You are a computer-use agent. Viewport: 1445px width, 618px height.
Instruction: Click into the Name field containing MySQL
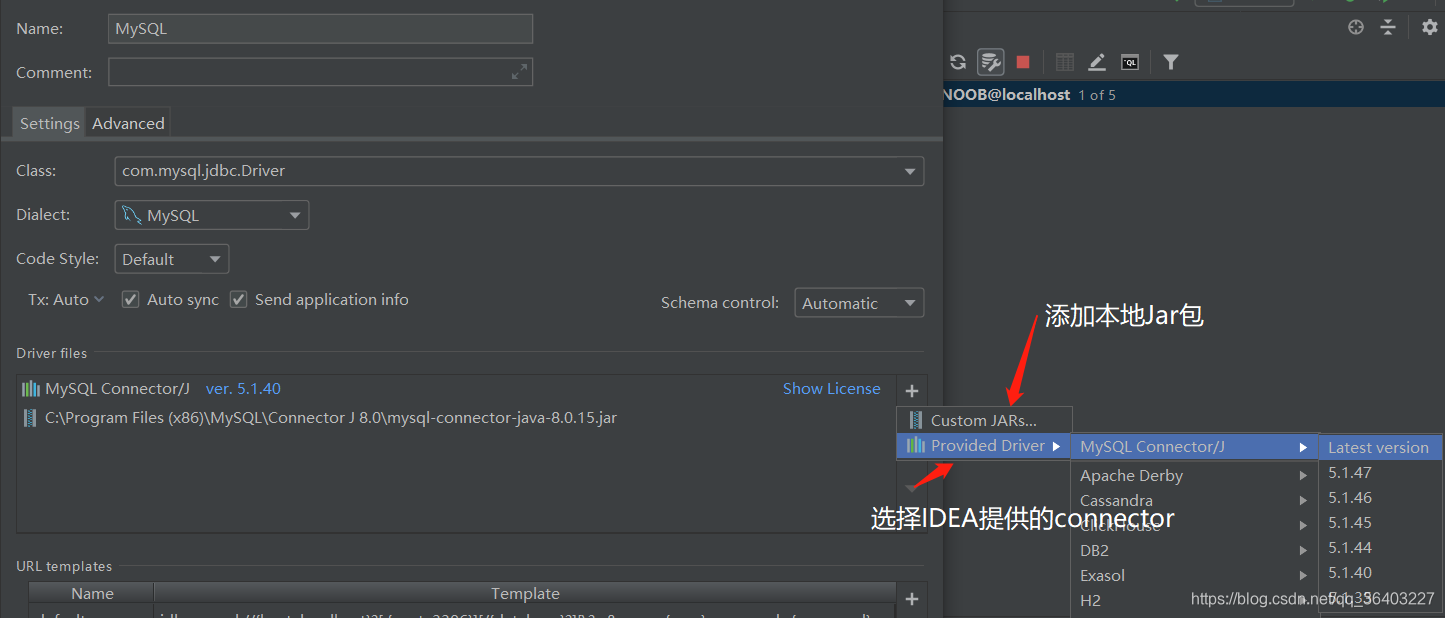pos(320,29)
